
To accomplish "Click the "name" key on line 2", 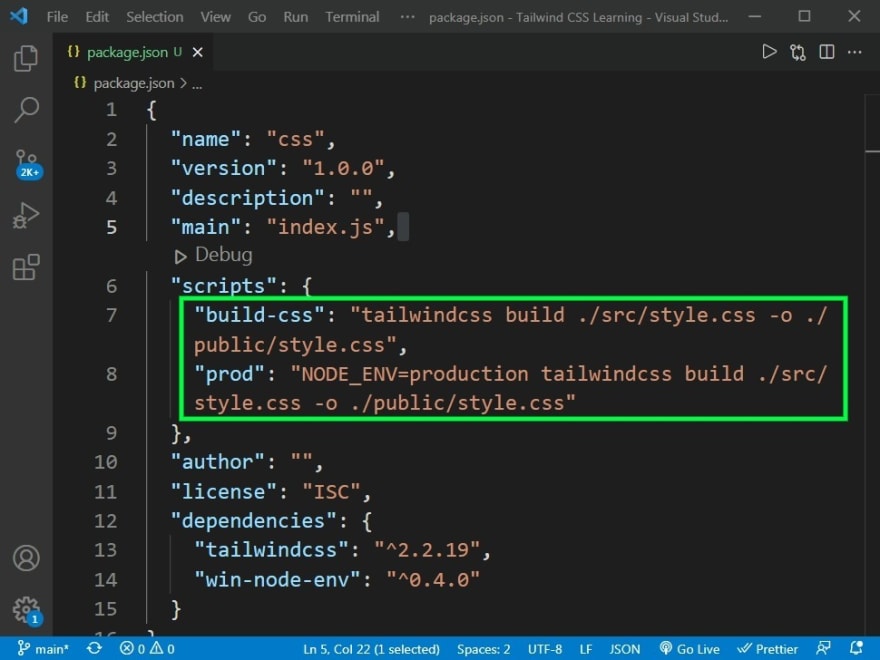I will coord(205,139).
